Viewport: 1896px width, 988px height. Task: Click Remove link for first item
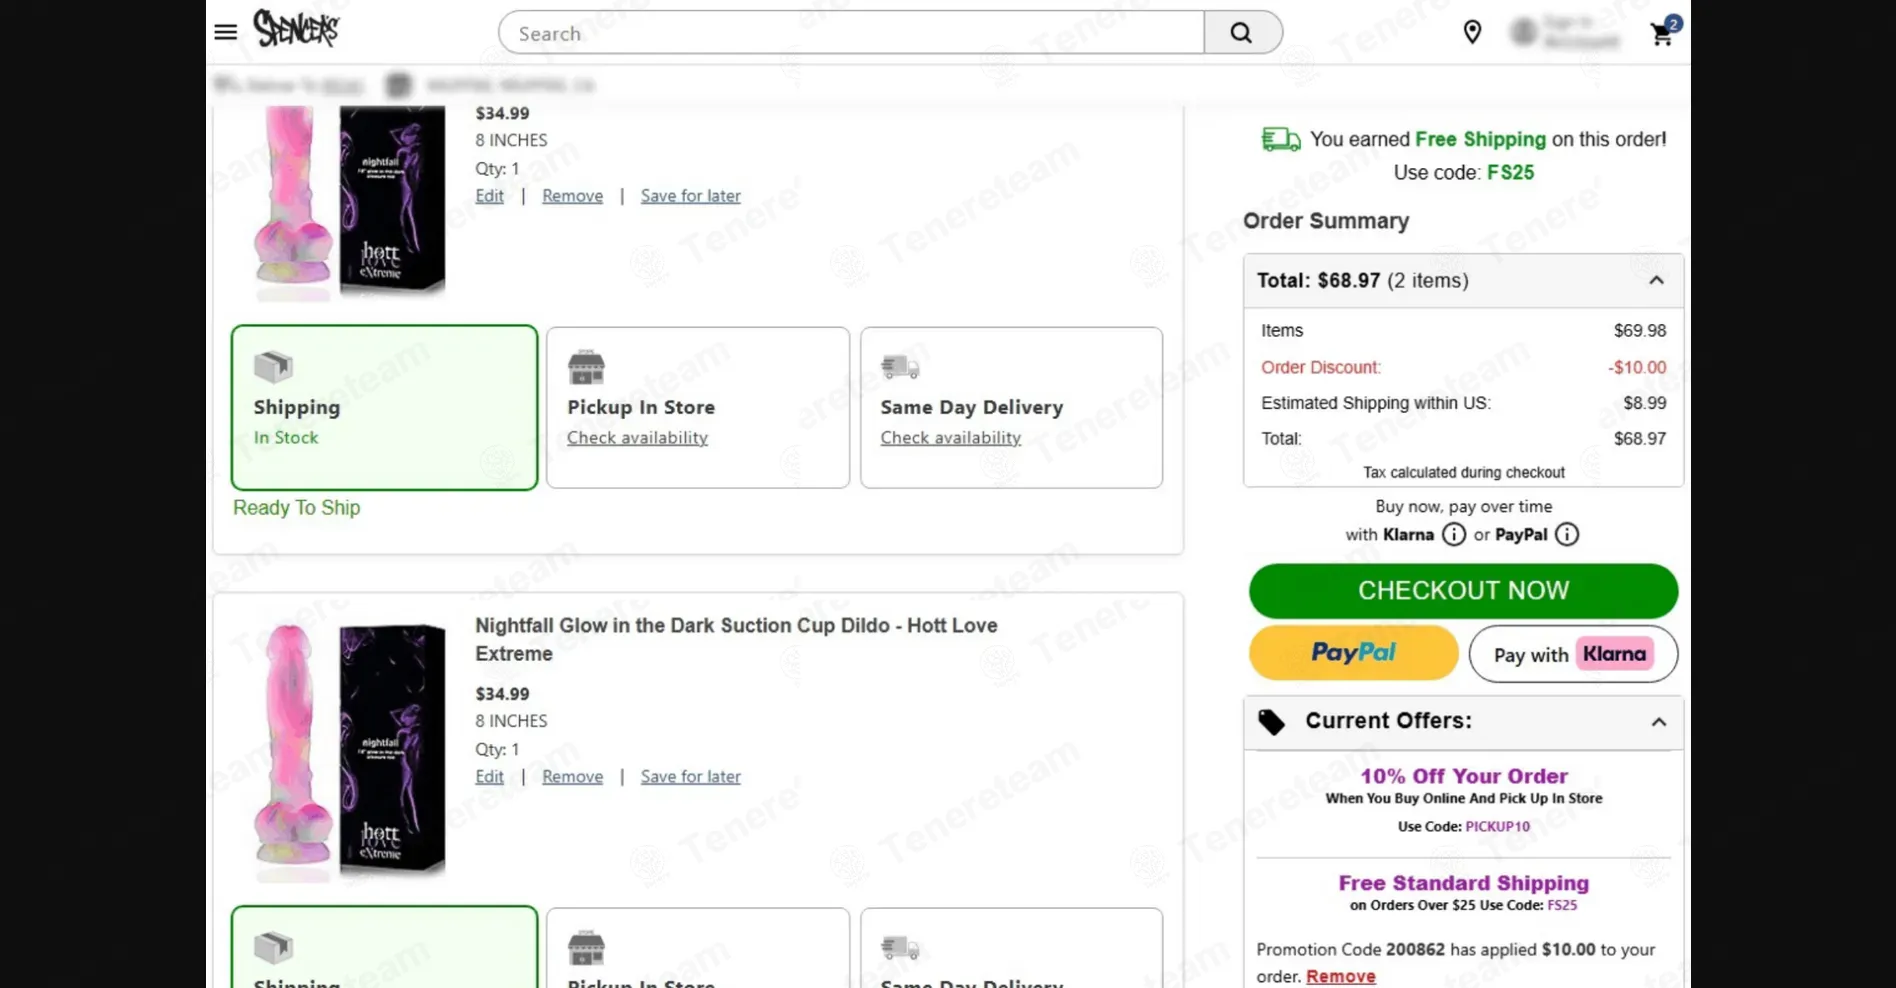(572, 196)
